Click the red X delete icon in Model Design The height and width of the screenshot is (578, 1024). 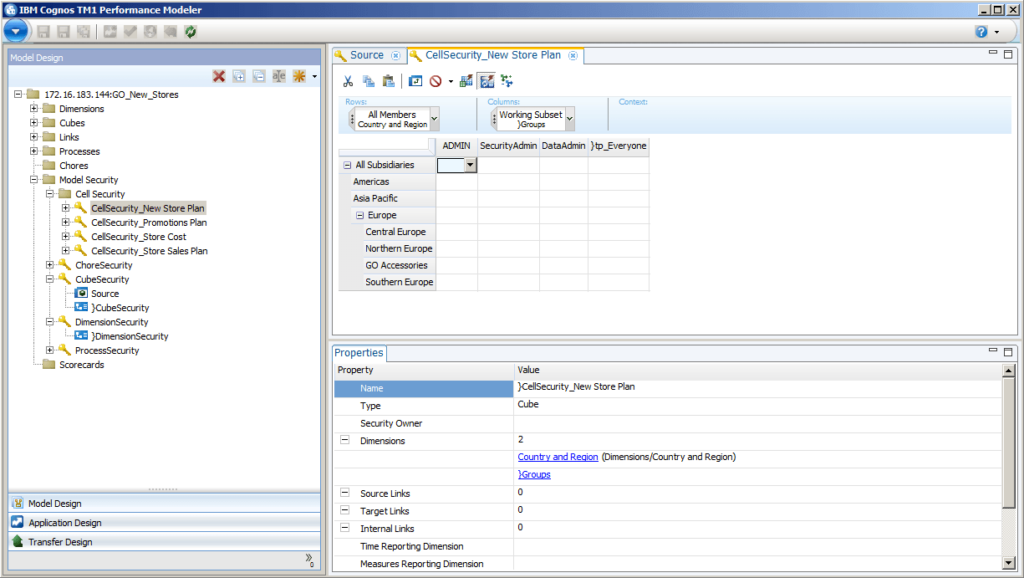tap(219, 76)
